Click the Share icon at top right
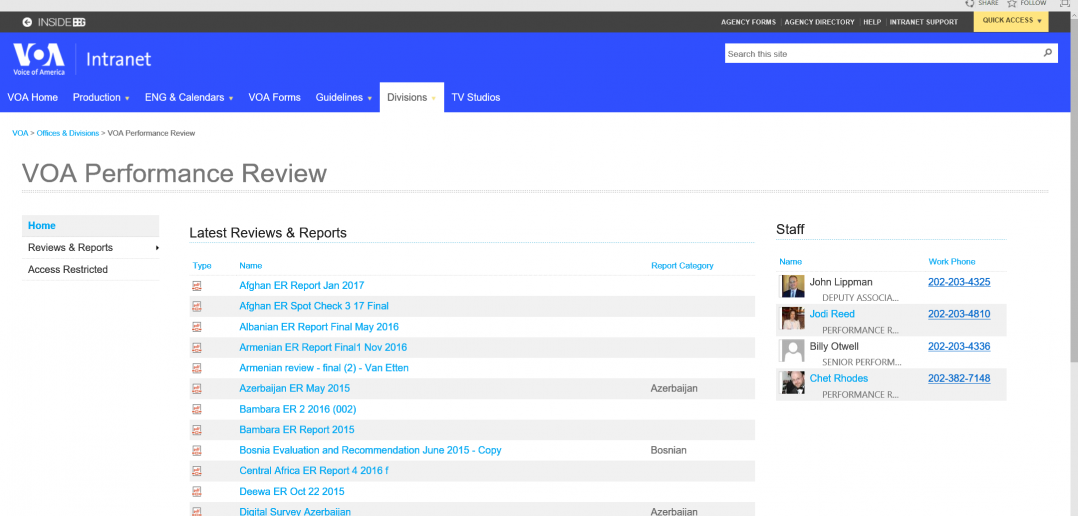Screen dimensions: 1078x516 969,3
